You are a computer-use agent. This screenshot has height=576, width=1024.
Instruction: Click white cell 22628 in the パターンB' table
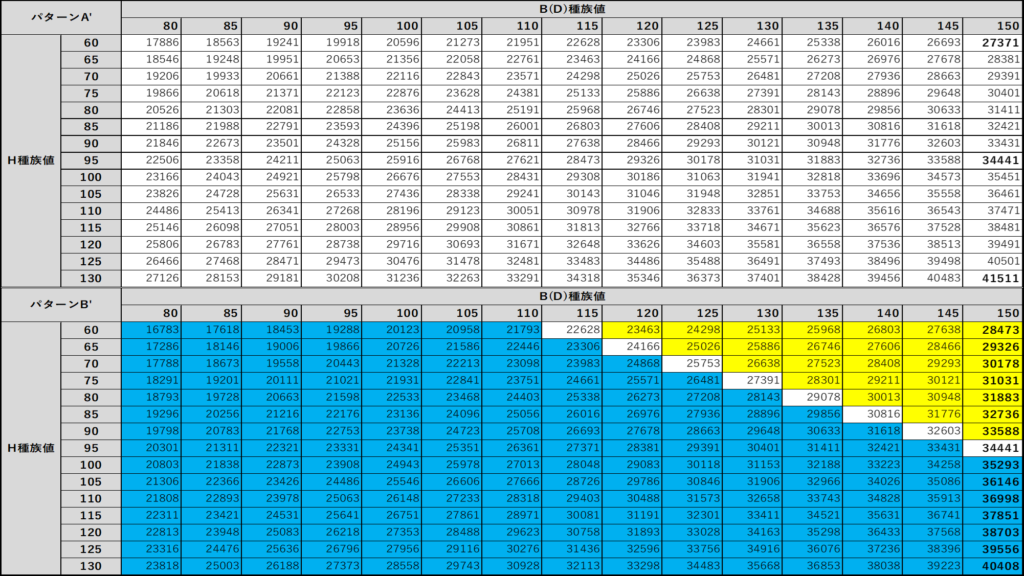582,329
